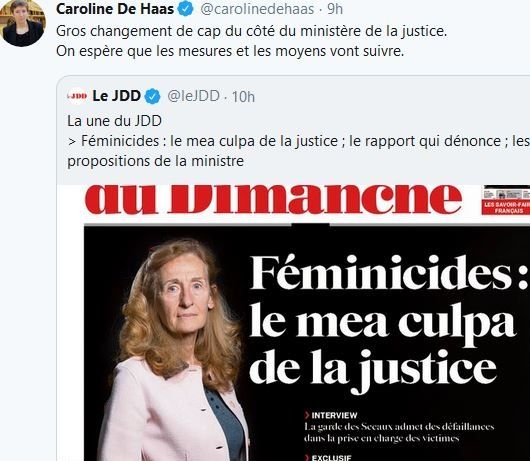Open the Le JDD account name
This screenshot has height=461, width=530.
(117, 96)
